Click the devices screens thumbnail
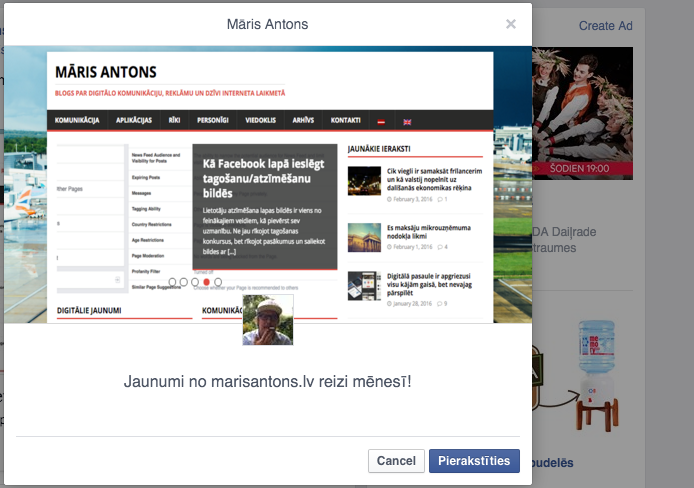694x488 pixels. click(x=364, y=286)
